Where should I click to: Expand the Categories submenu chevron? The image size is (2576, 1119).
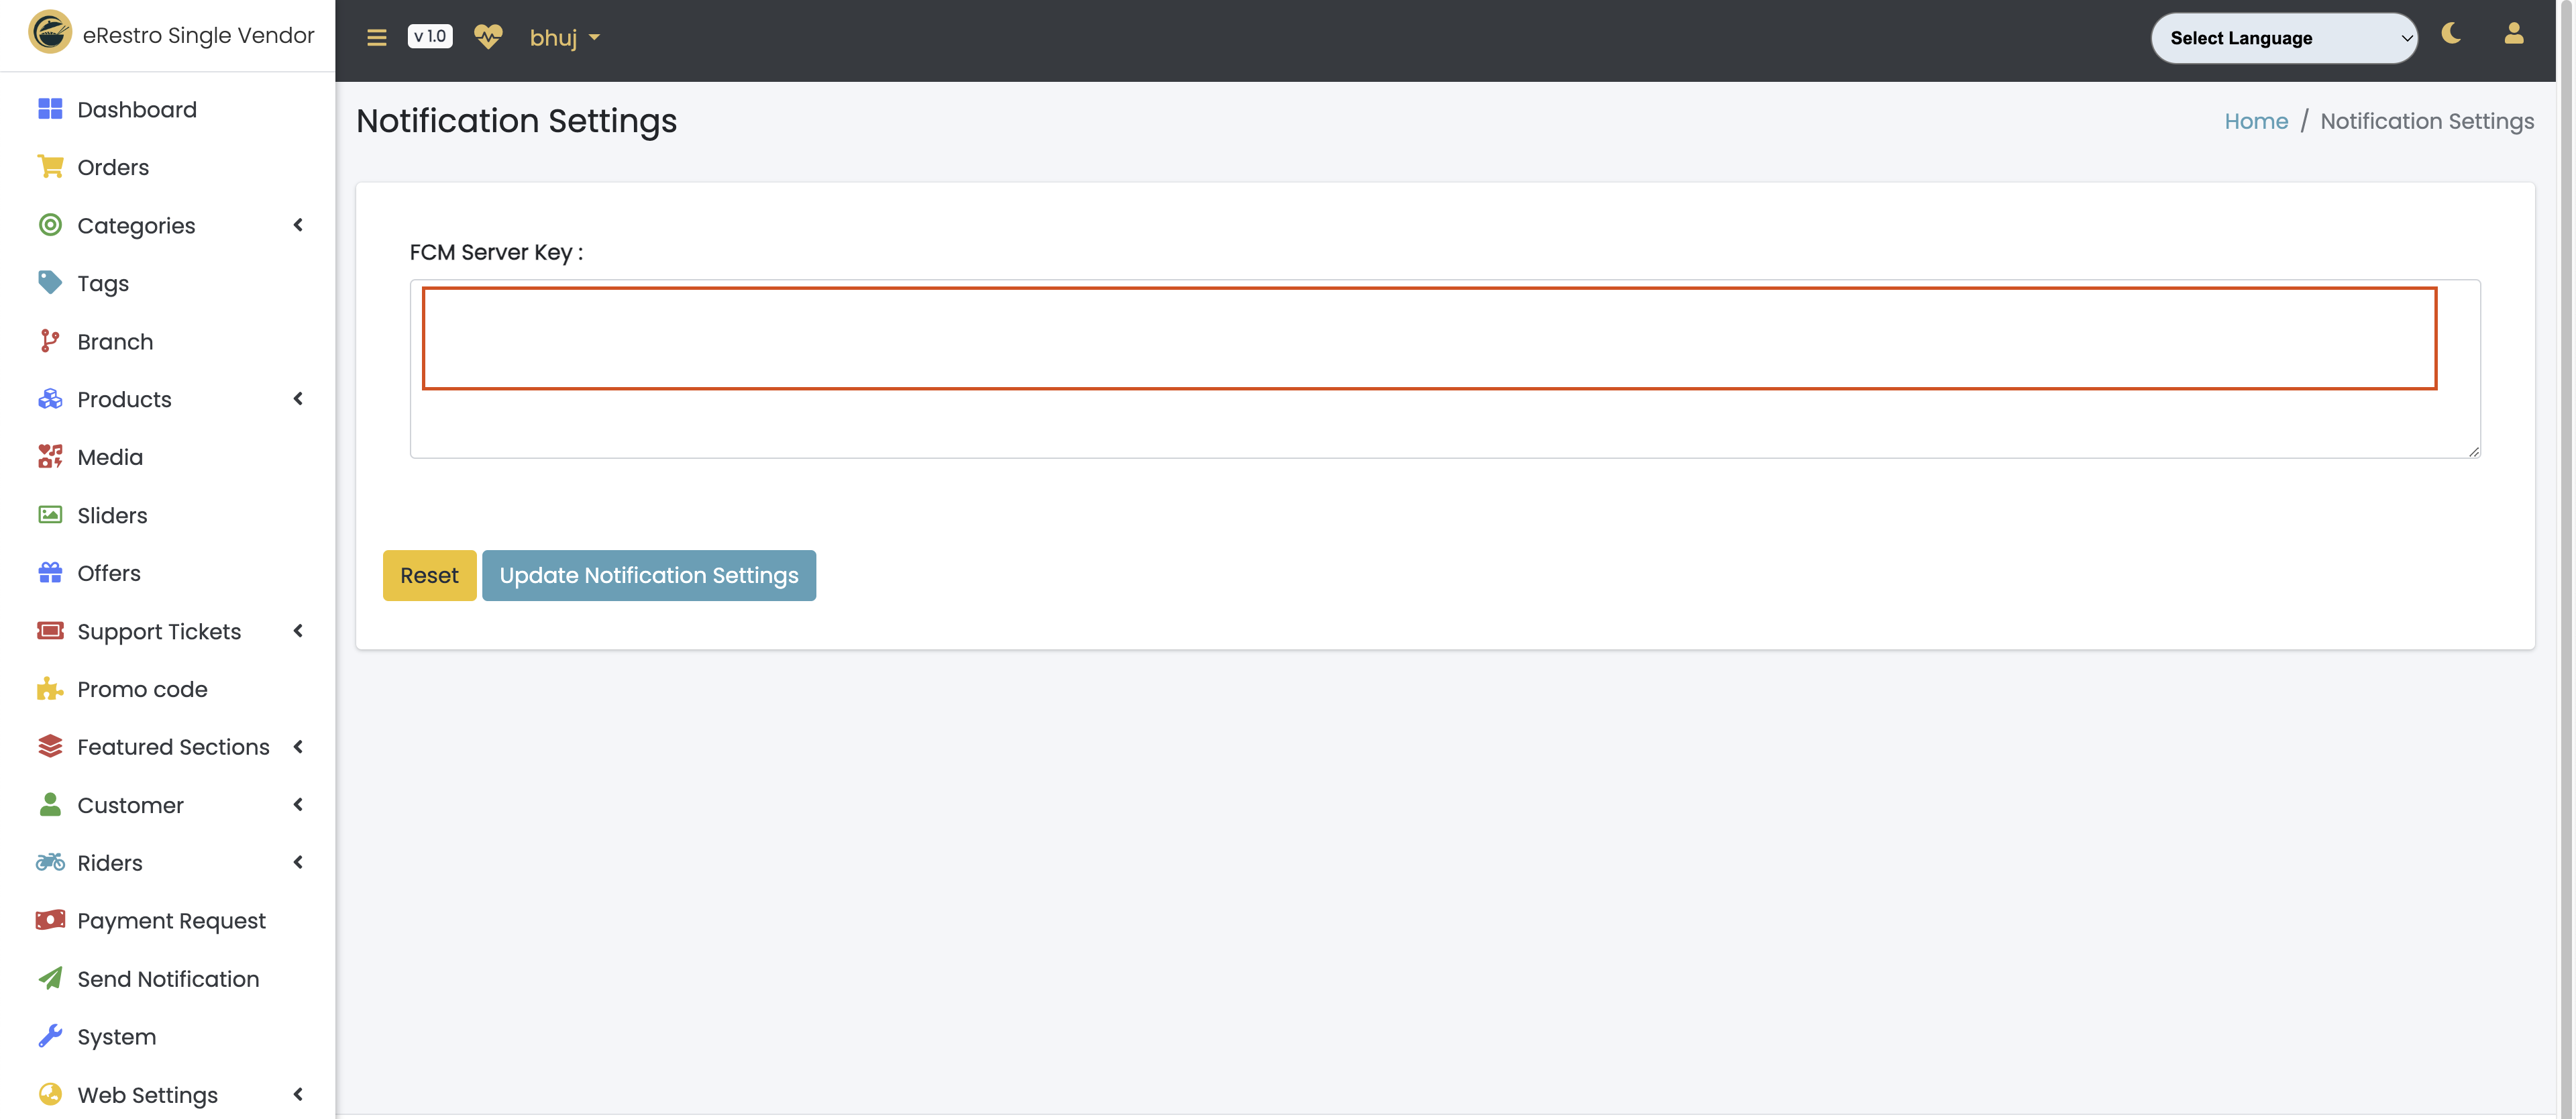[298, 225]
